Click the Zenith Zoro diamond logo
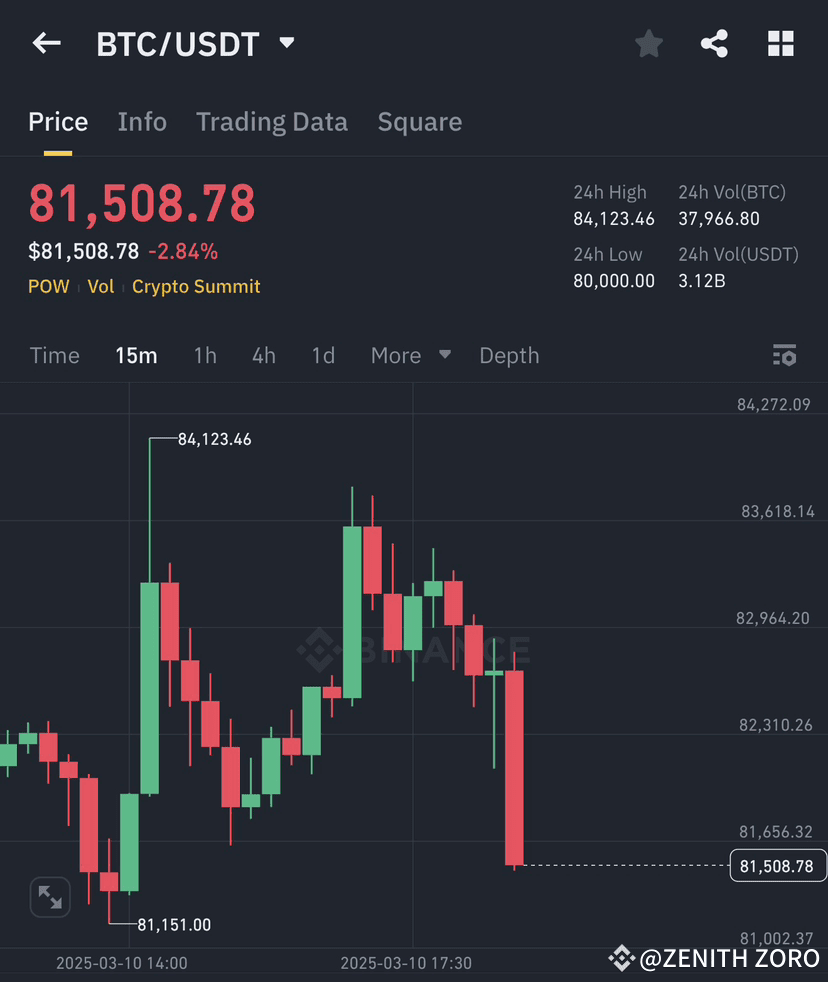The width and height of the screenshot is (828, 982). [x=622, y=958]
